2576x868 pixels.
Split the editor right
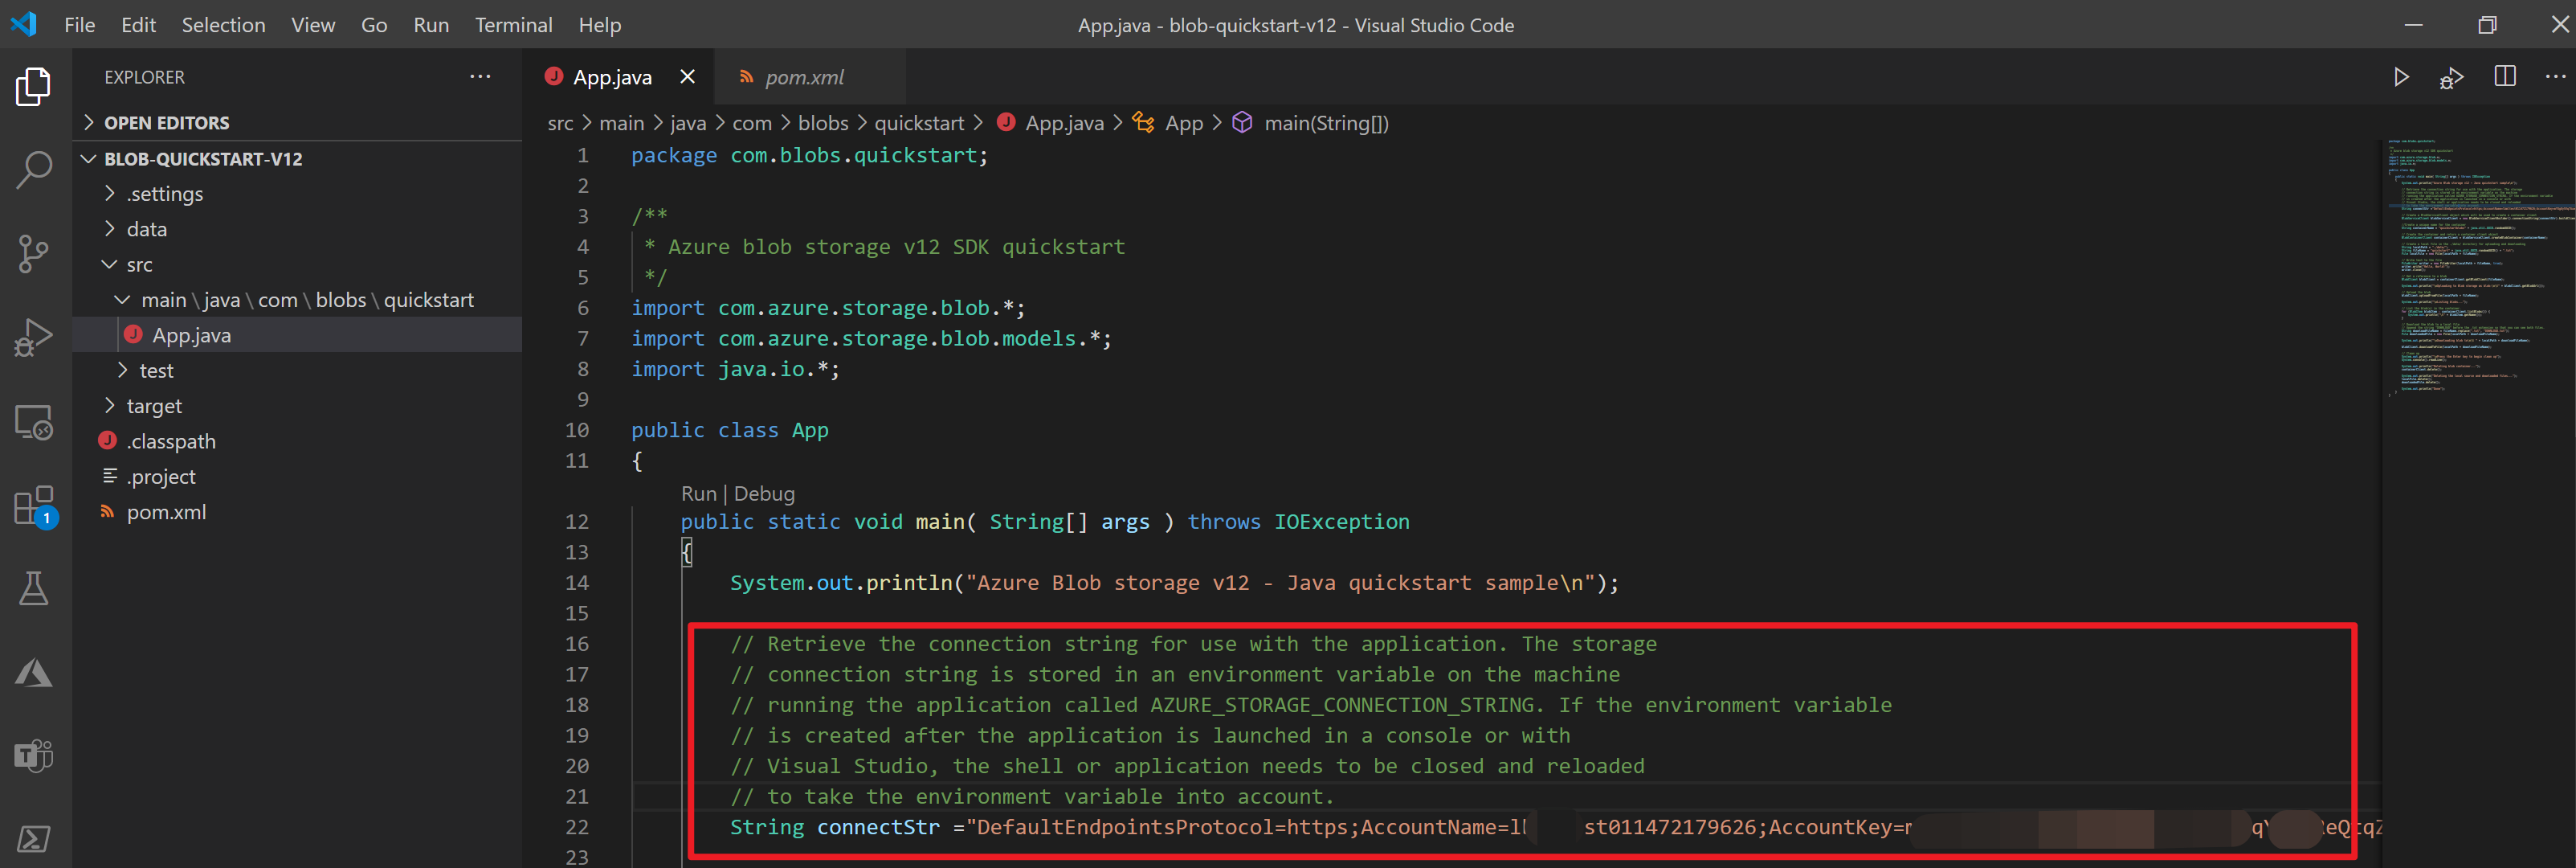pos(2504,77)
